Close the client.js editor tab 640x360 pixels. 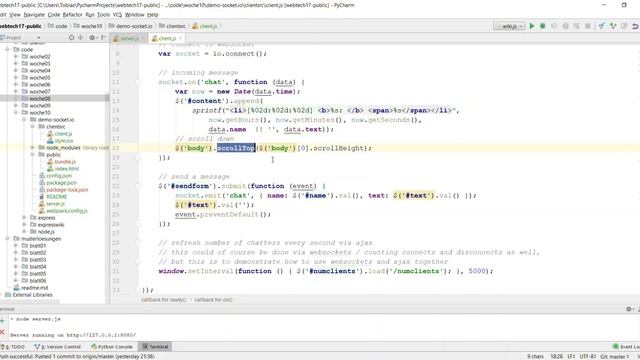(180, 38)
